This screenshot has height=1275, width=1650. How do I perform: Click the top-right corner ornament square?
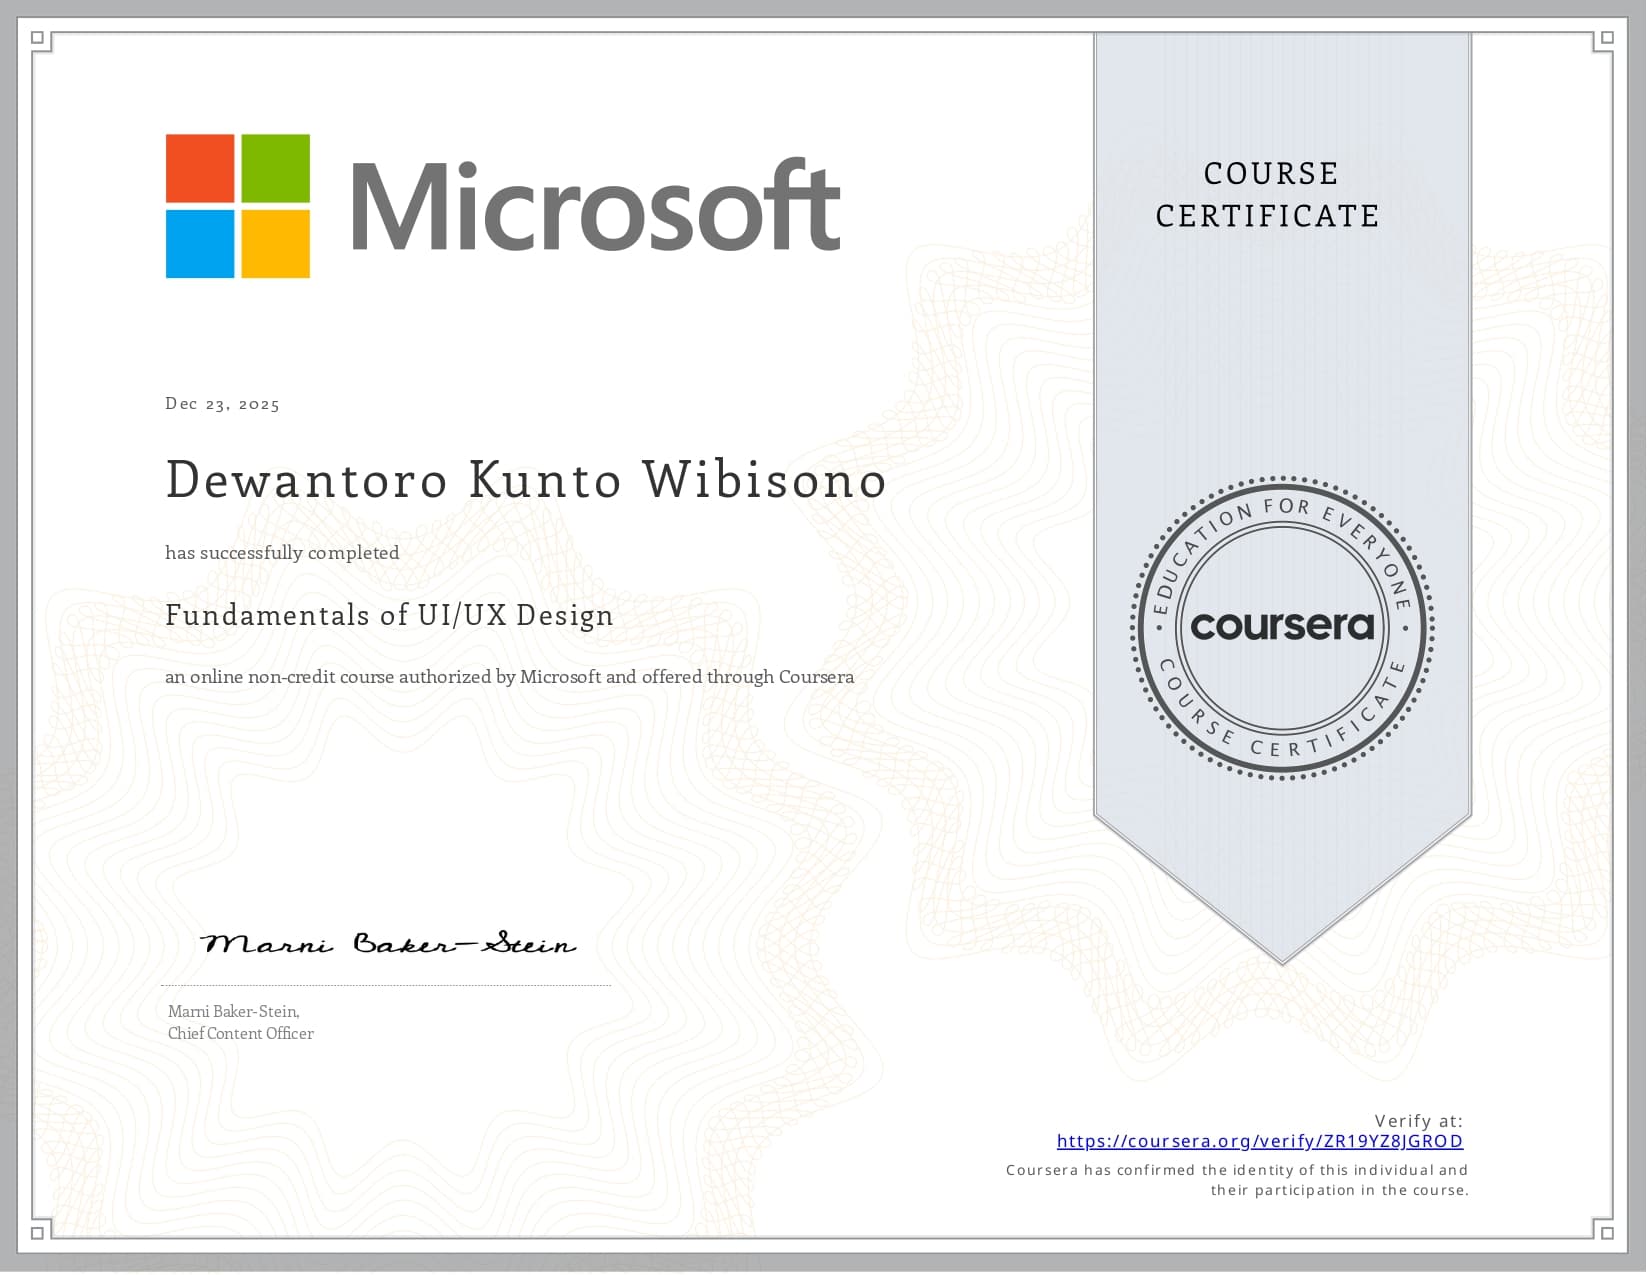pos(1606,39)
